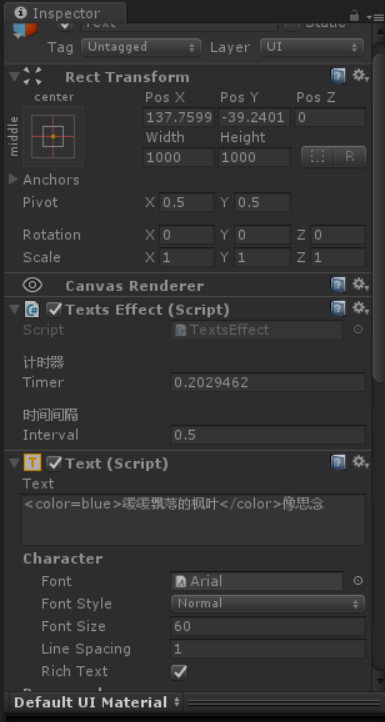Screen dimensions: 385x722
Task: Click the Font Size input field
Action: (x=268, y=626)
